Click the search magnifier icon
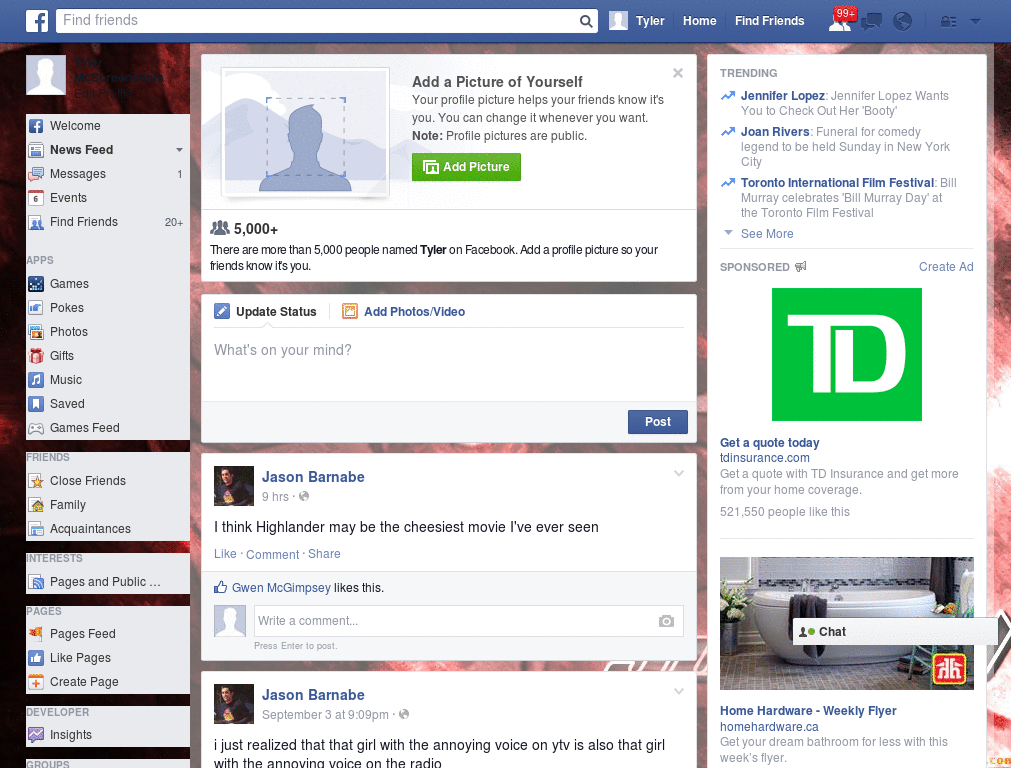 pyautogui.click(x=586, y=21)
